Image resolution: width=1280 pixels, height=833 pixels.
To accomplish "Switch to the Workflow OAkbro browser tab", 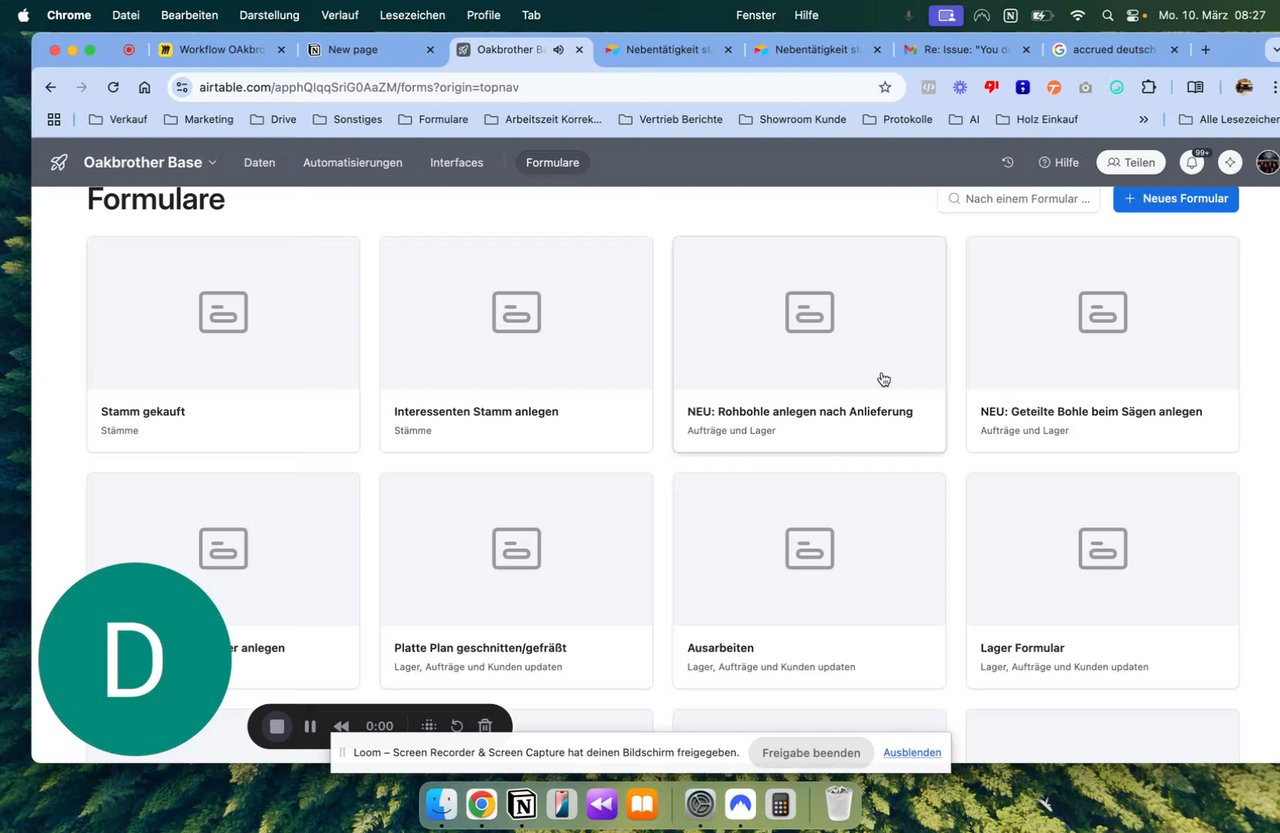I will [x=222, y=49].
